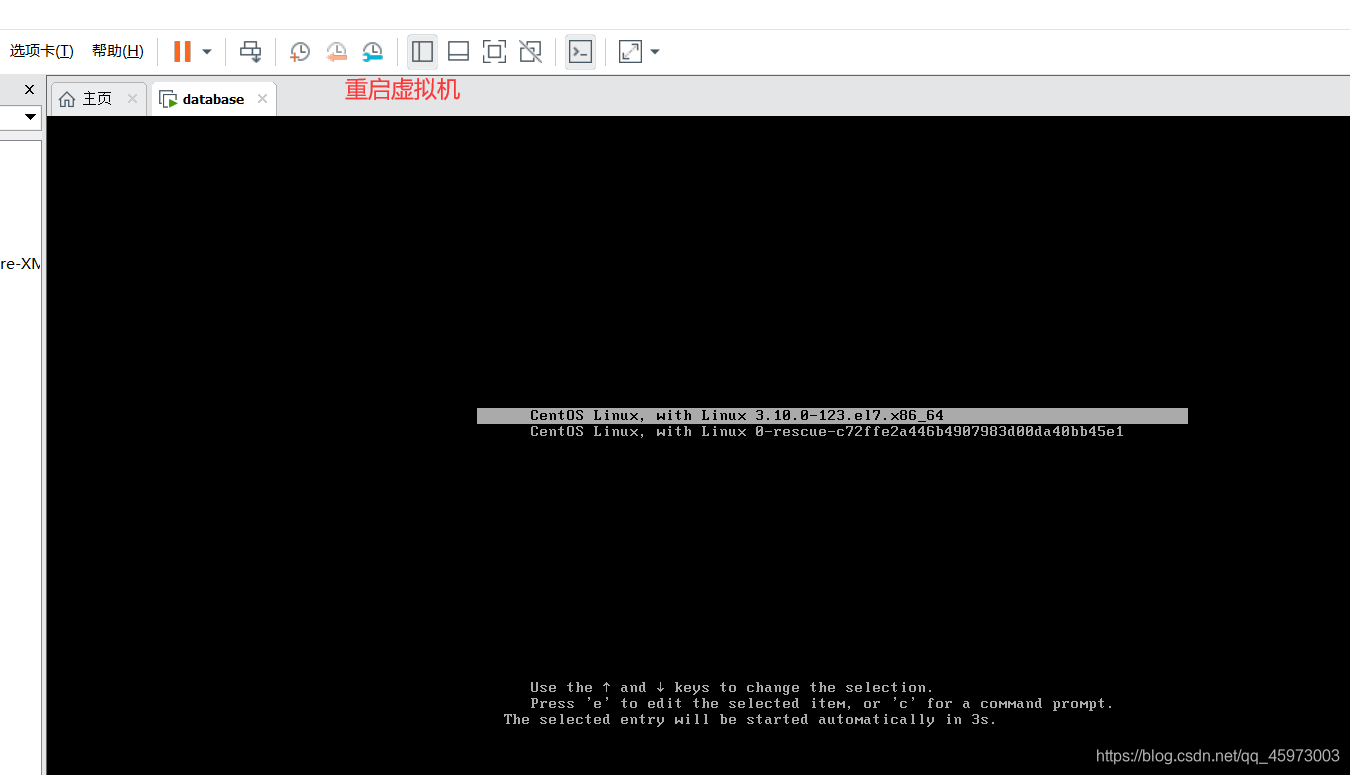Close the database tab

click(x=262, y=99)
